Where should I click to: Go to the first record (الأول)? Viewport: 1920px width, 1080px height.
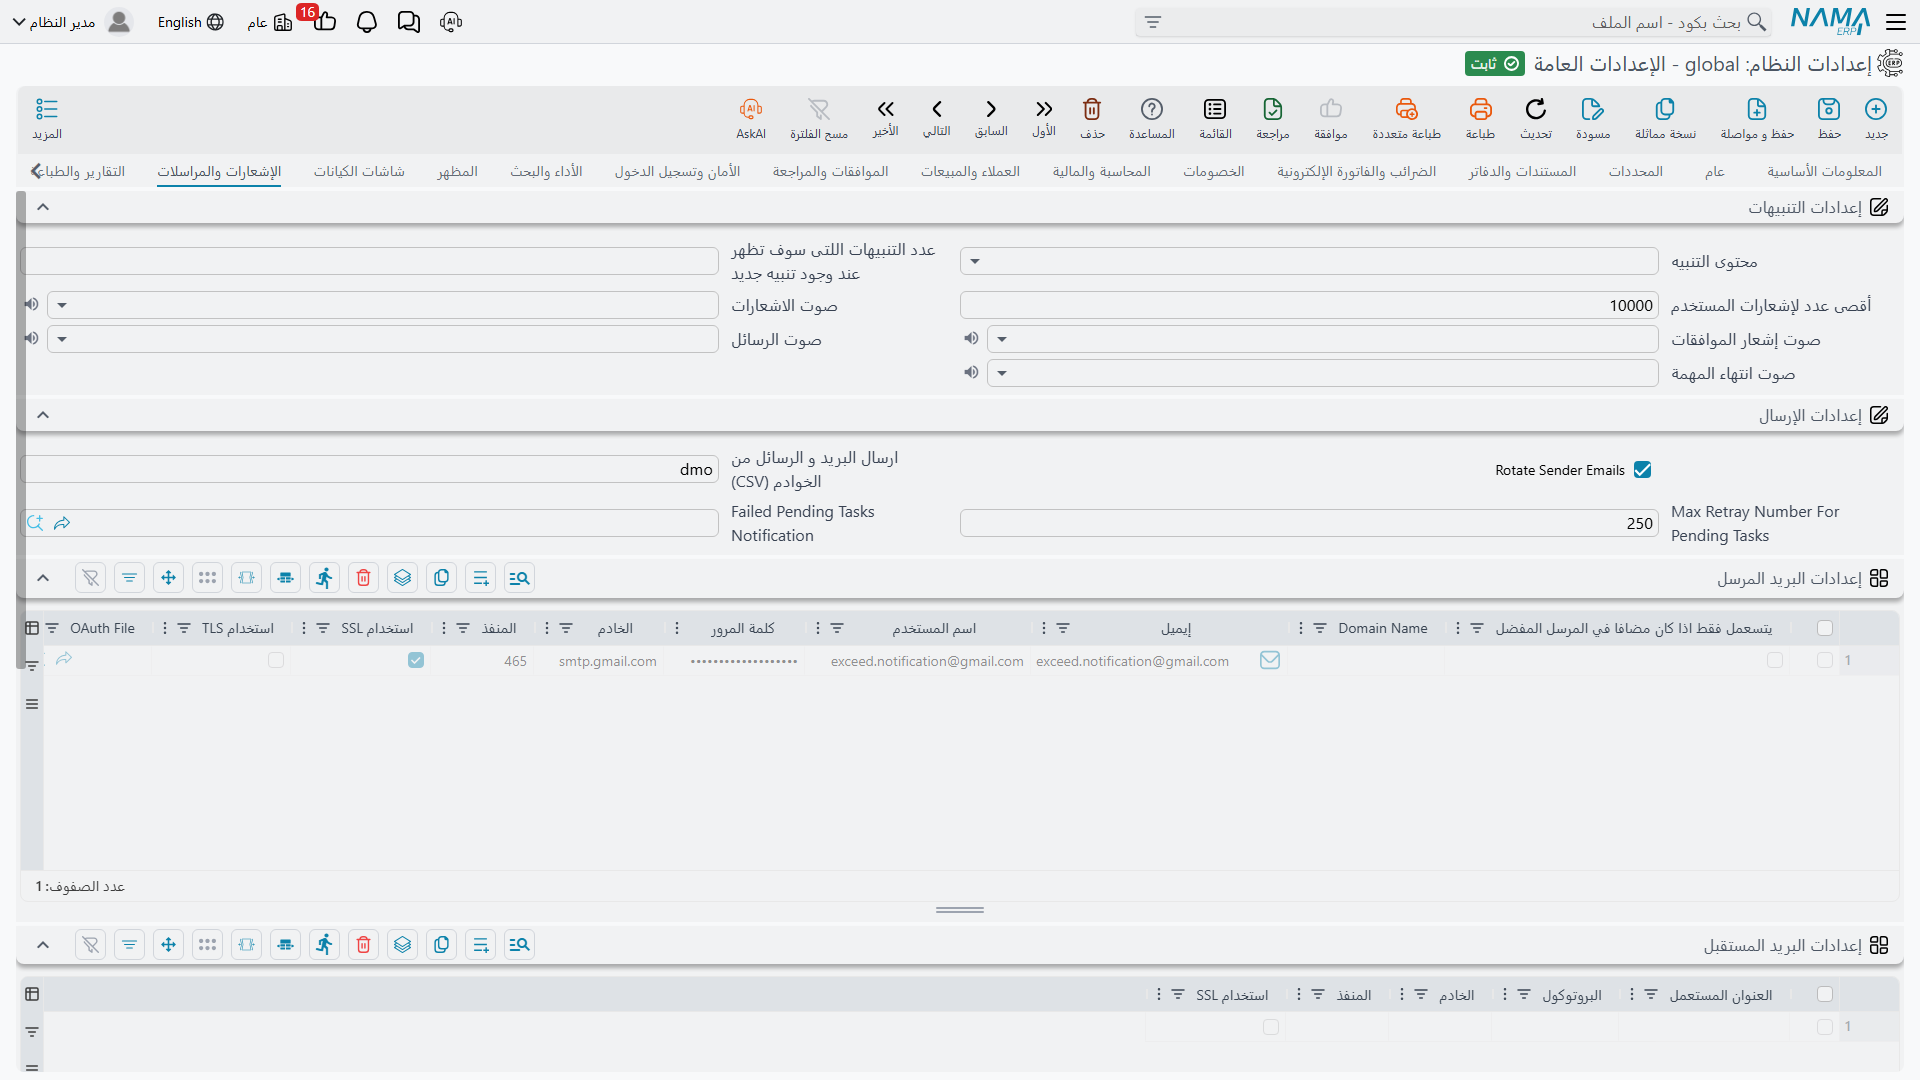pos(1044,109)
